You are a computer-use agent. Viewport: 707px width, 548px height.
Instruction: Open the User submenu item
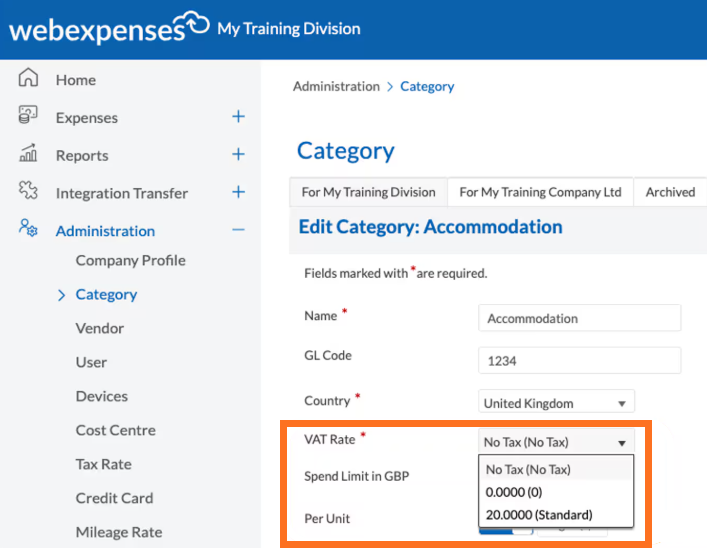point(91,363)
